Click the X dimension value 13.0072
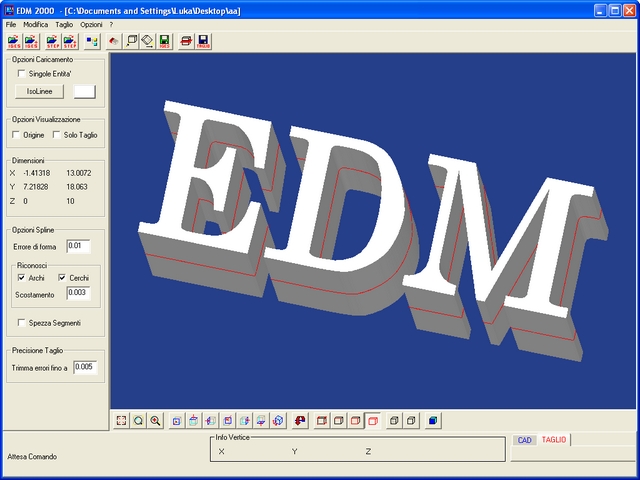Viewport: 640px width, 480px height. 79,173
